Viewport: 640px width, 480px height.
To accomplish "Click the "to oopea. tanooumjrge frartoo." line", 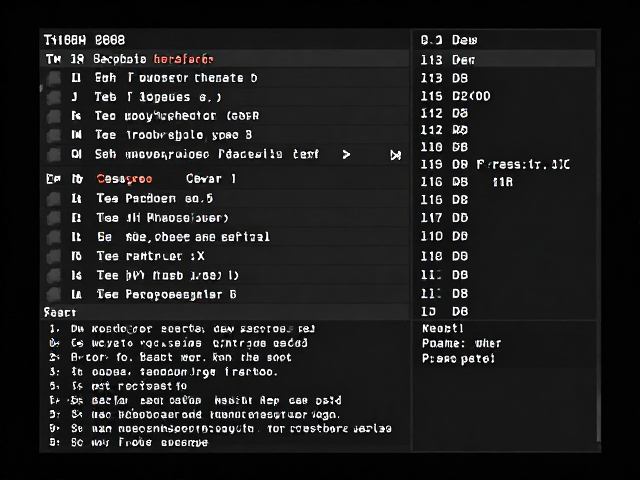I will click(164, 372).
